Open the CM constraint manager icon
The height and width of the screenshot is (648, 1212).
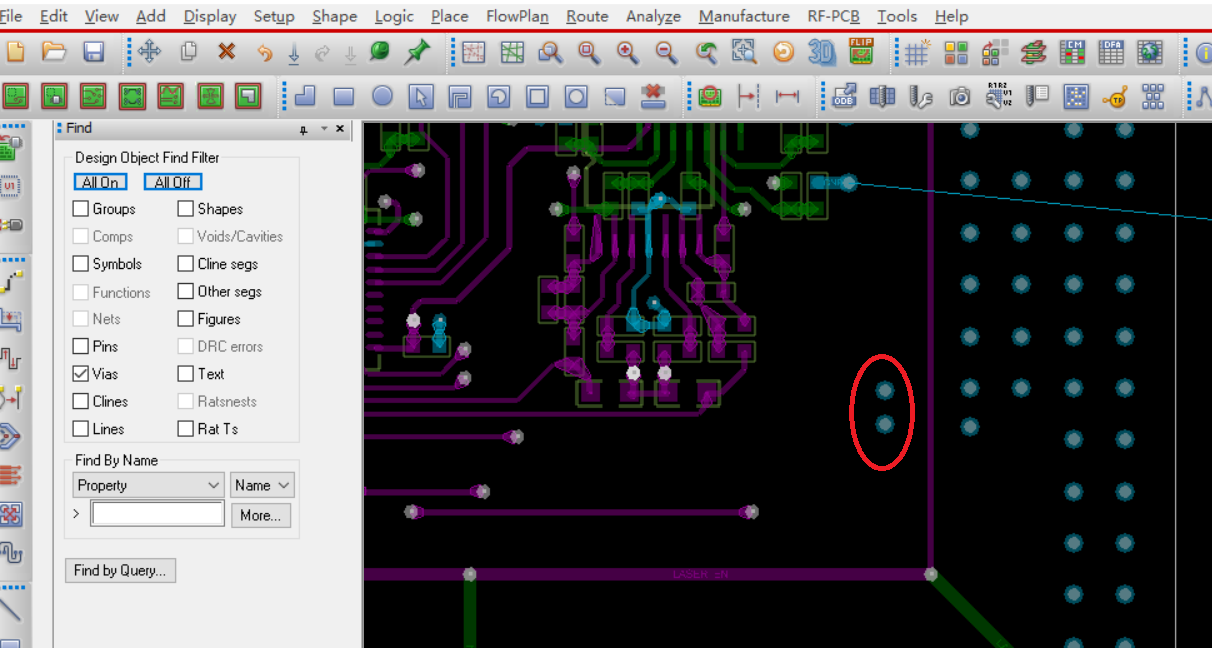click(x=1073, y=52)
